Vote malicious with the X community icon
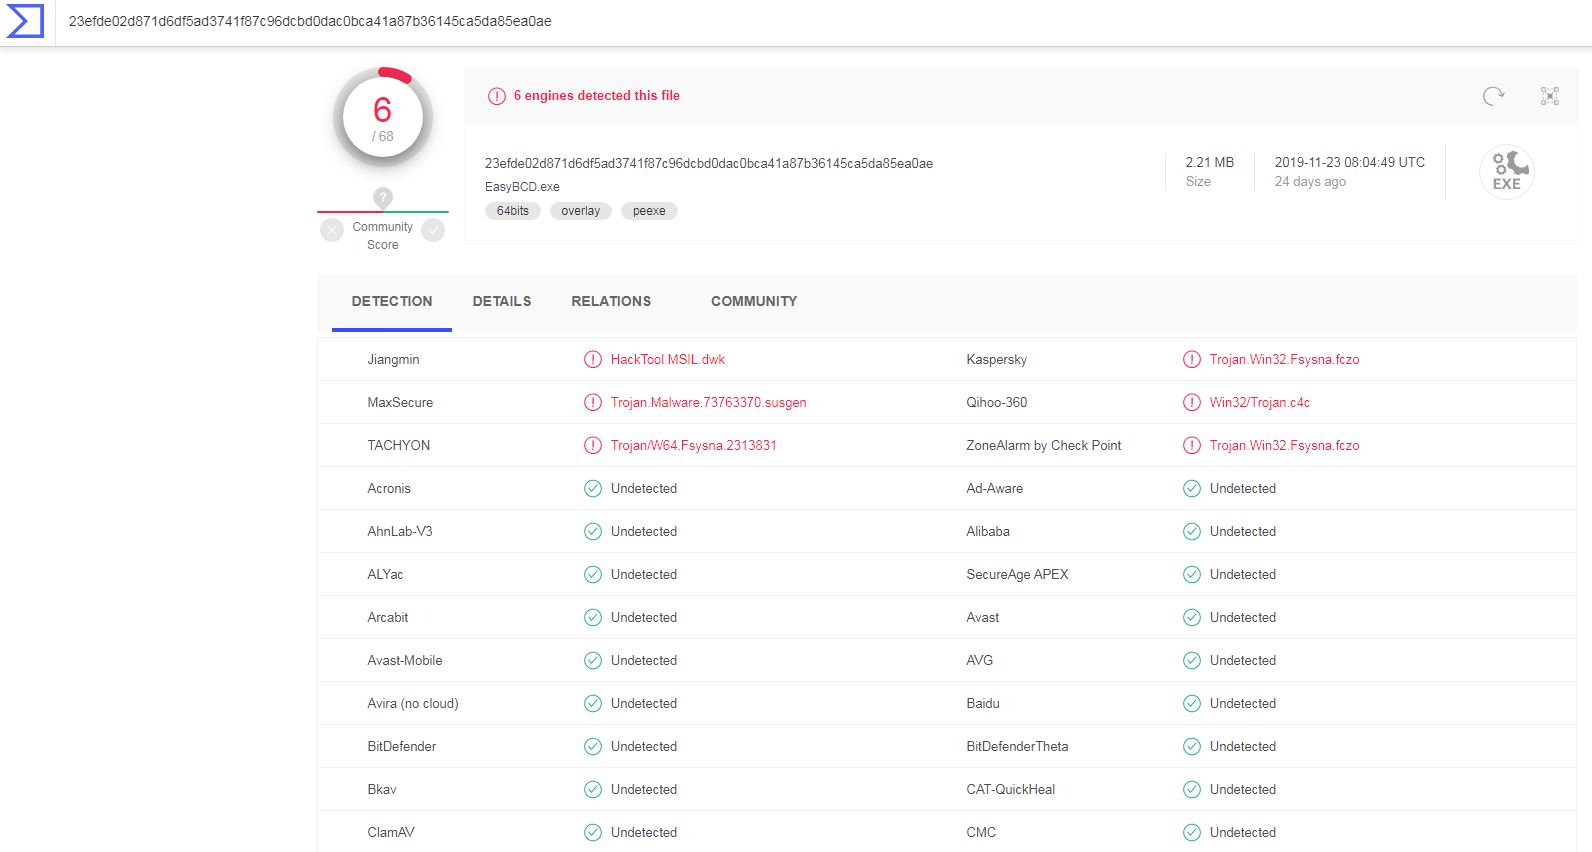The image size is (1592, 852). pyautogui.click(x=332, y=230)
